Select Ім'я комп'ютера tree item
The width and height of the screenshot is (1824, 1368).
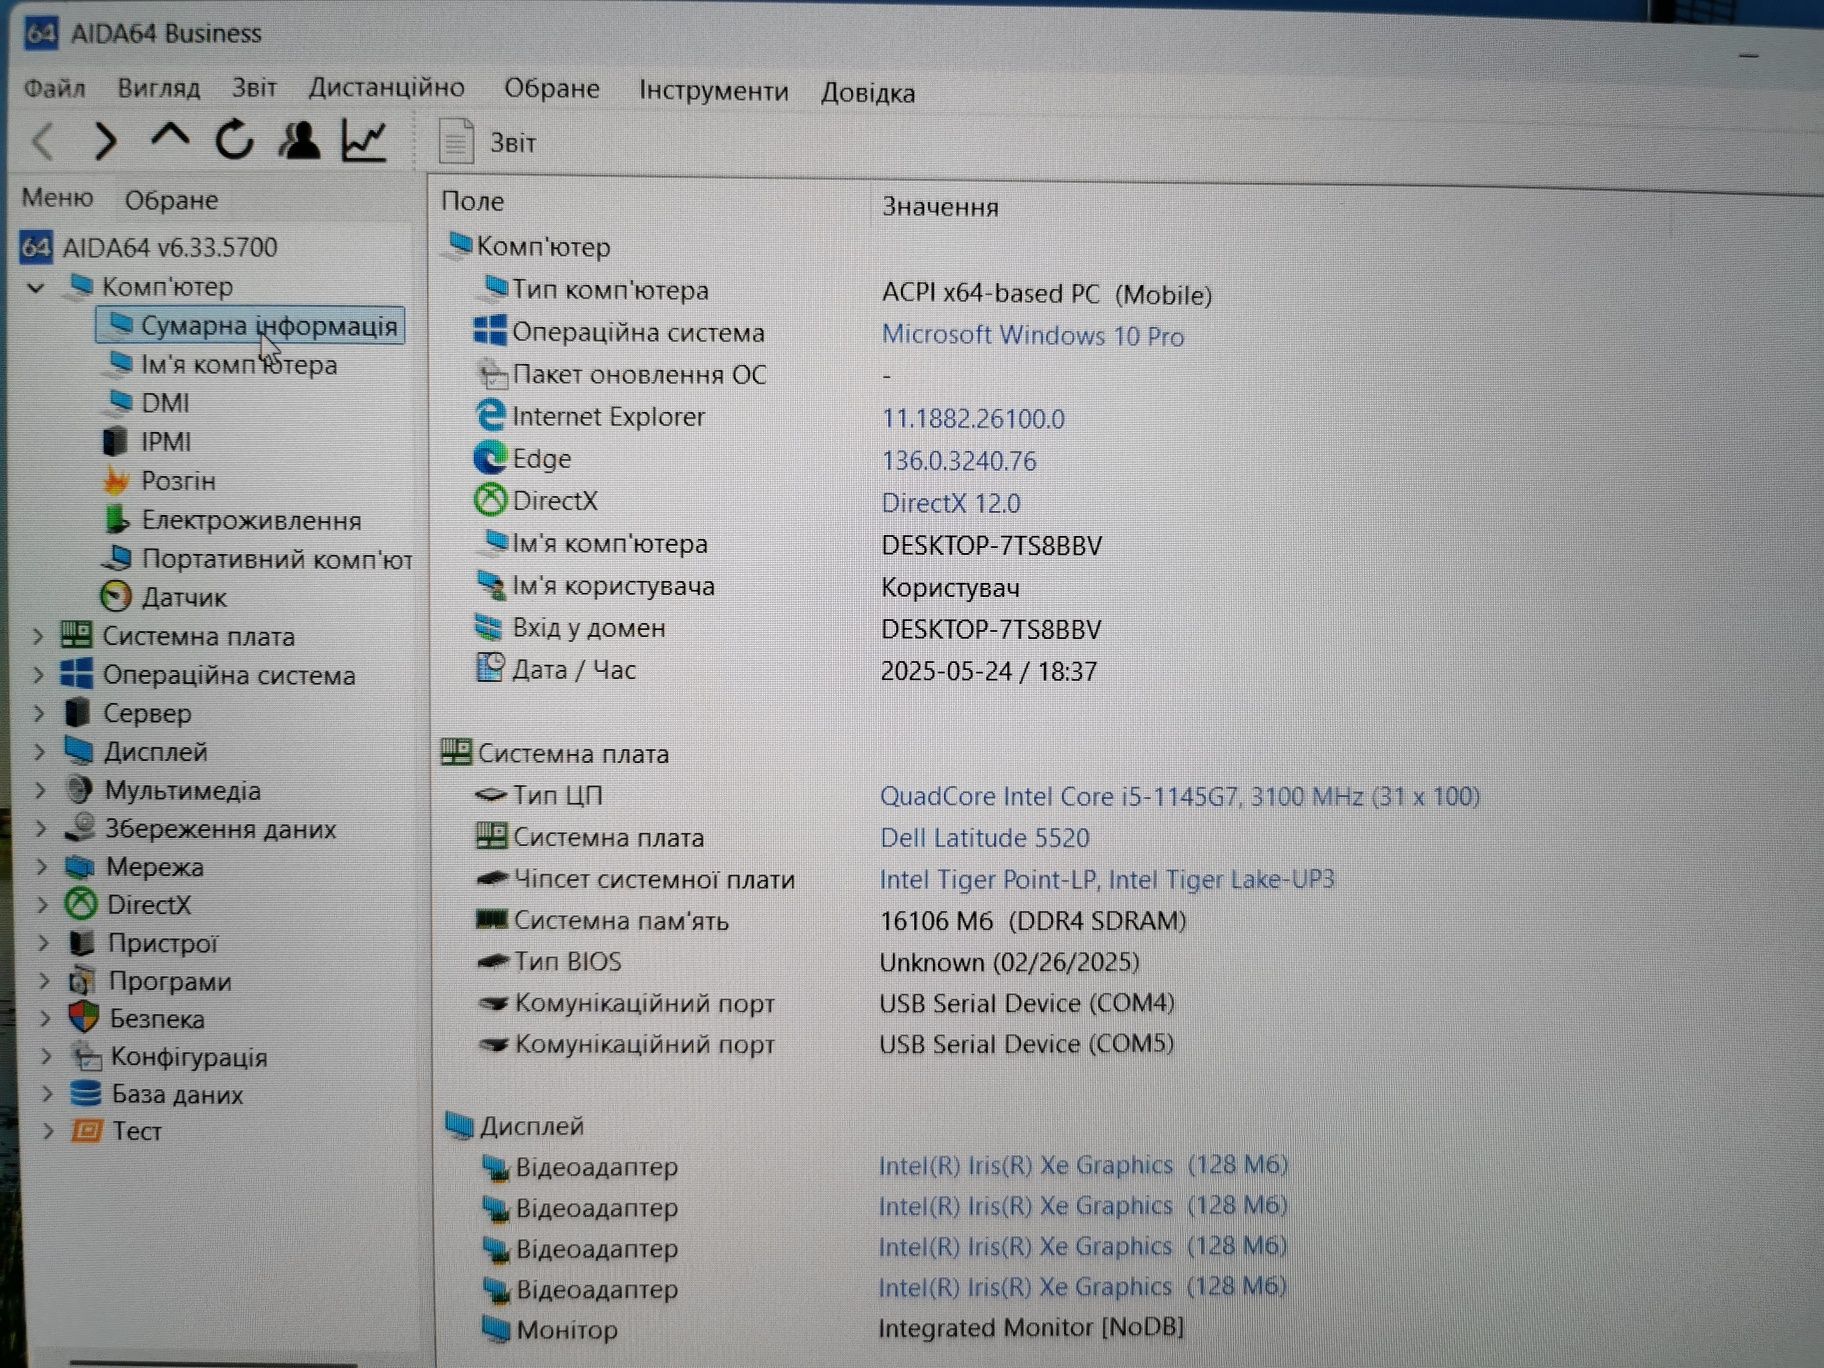click(222, 365)
